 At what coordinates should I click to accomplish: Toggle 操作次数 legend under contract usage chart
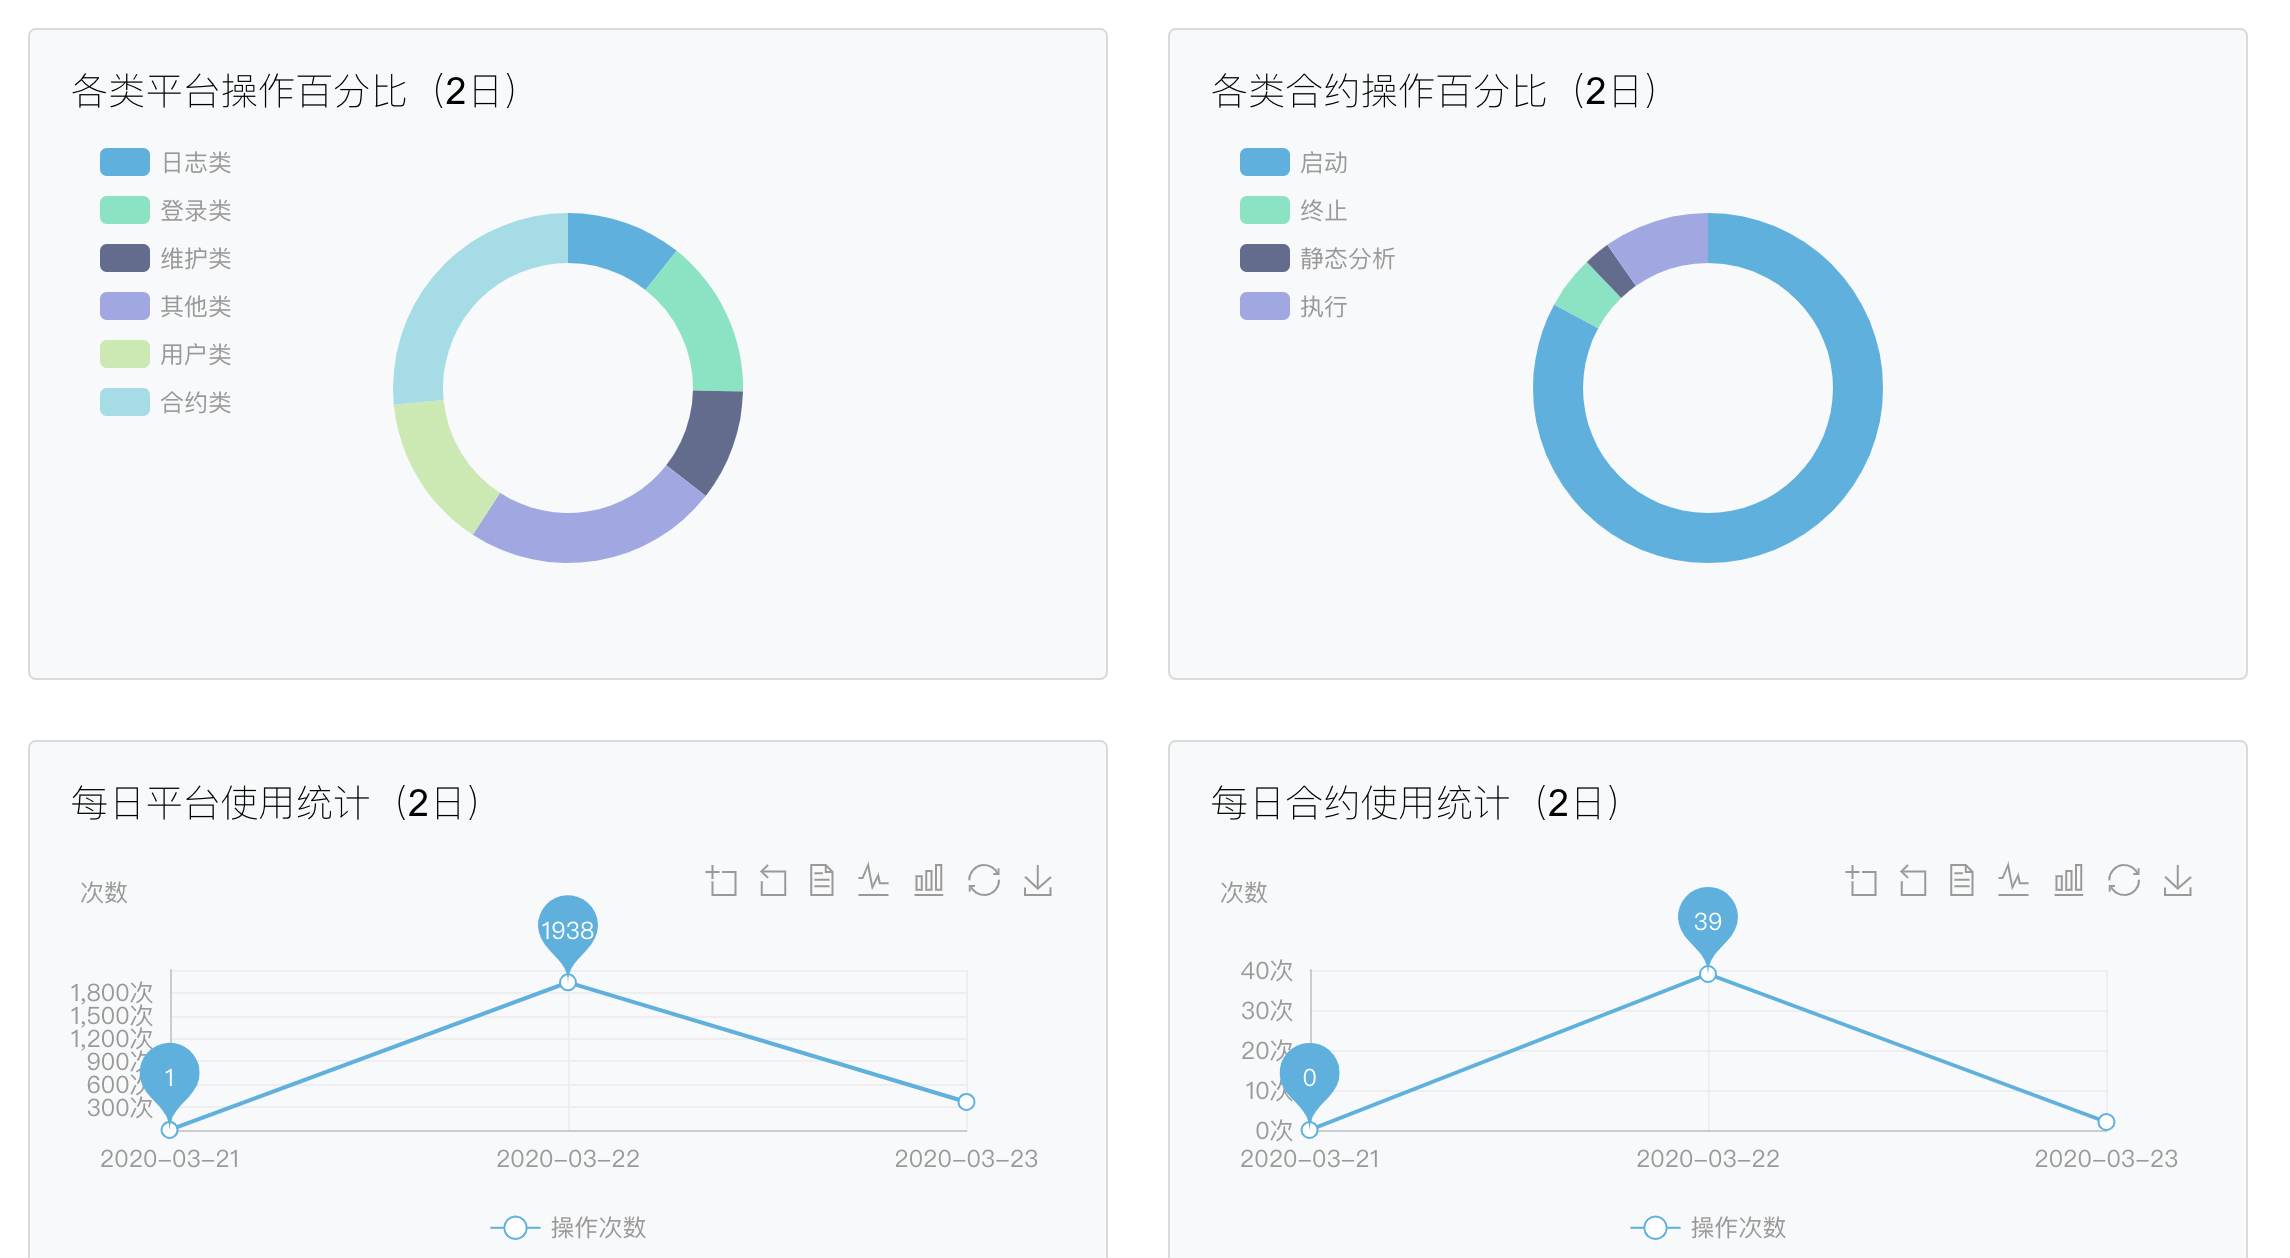pos(1737,1227)
